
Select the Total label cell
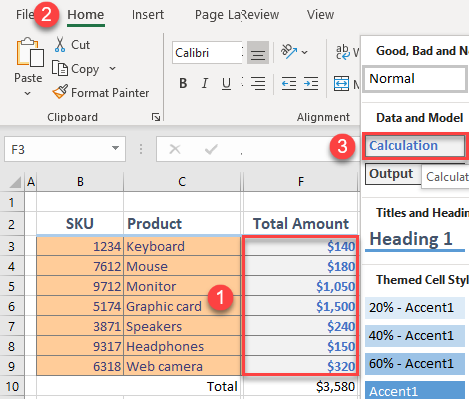182,386
